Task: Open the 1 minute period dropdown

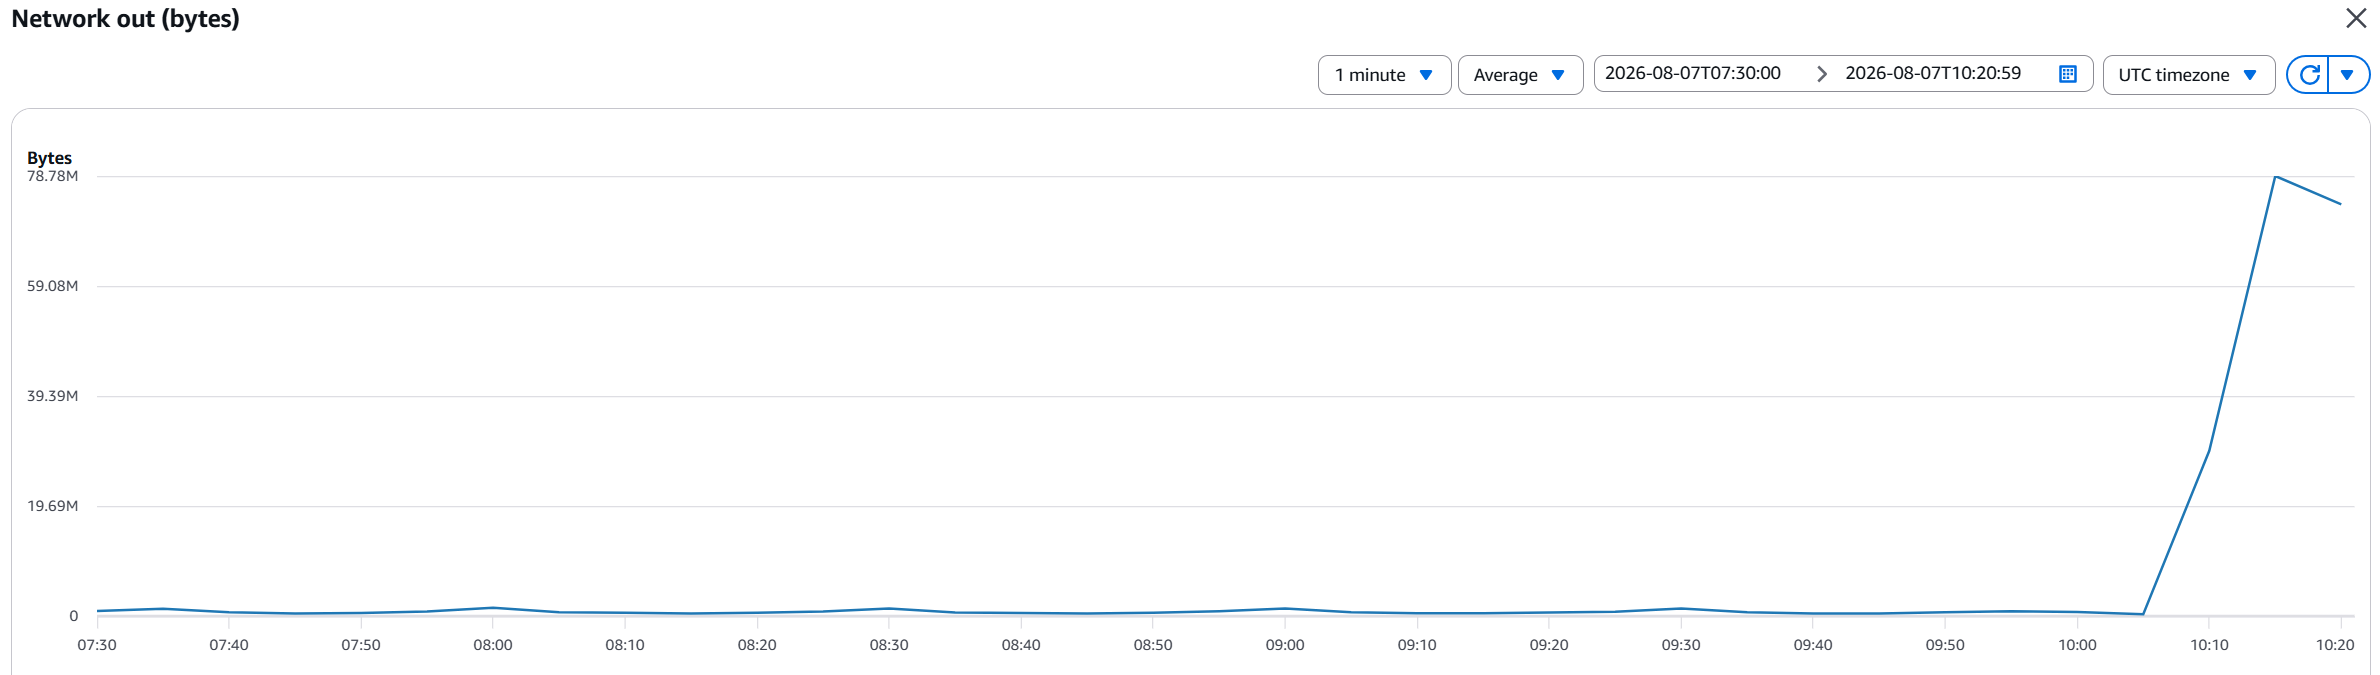Action: (1384, 75)
